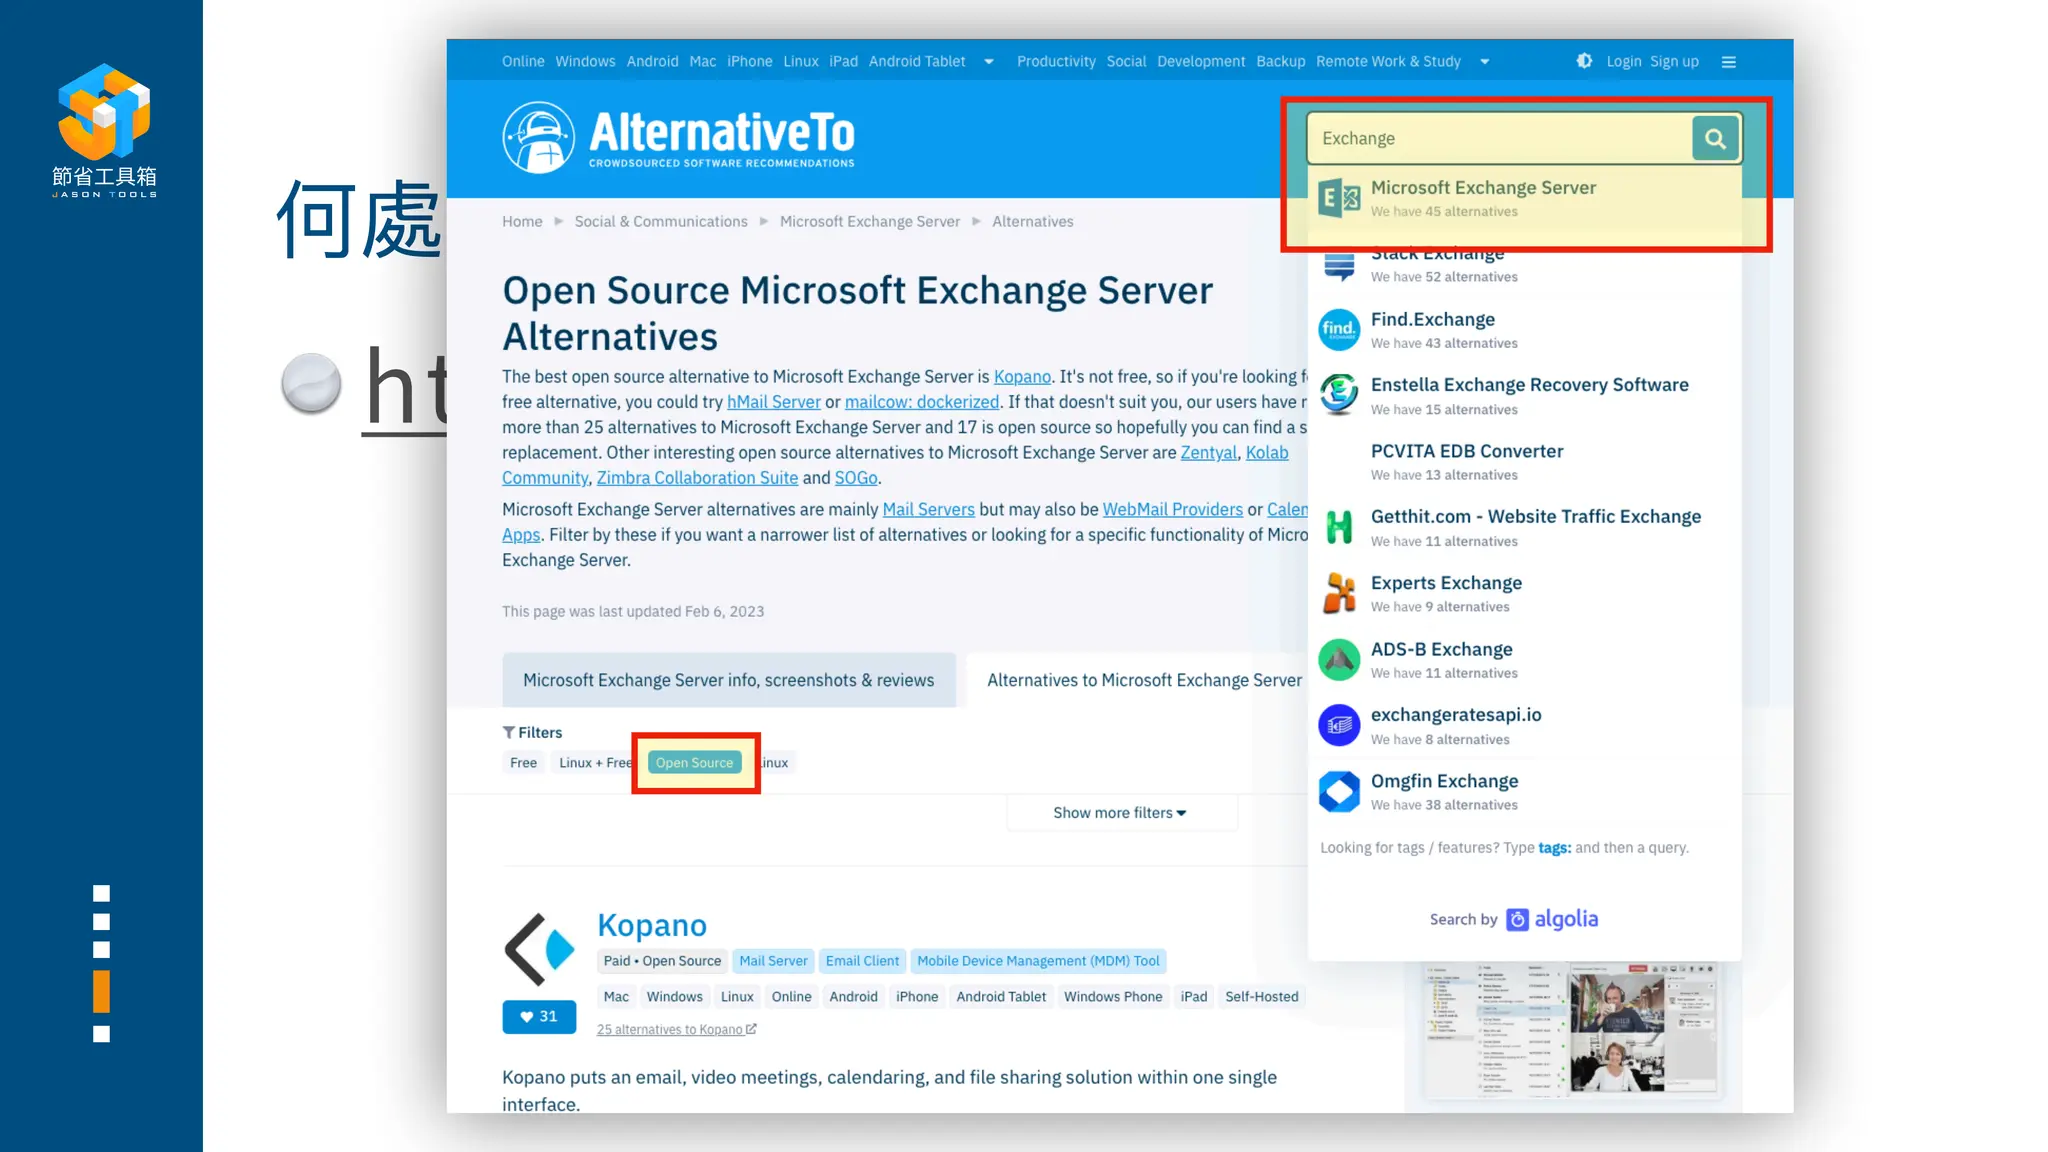The height and width of the screenshot is (1152, 2048).
Task: Expand the platforms dropdown arrow after Android Tablet
Action: 989,62
